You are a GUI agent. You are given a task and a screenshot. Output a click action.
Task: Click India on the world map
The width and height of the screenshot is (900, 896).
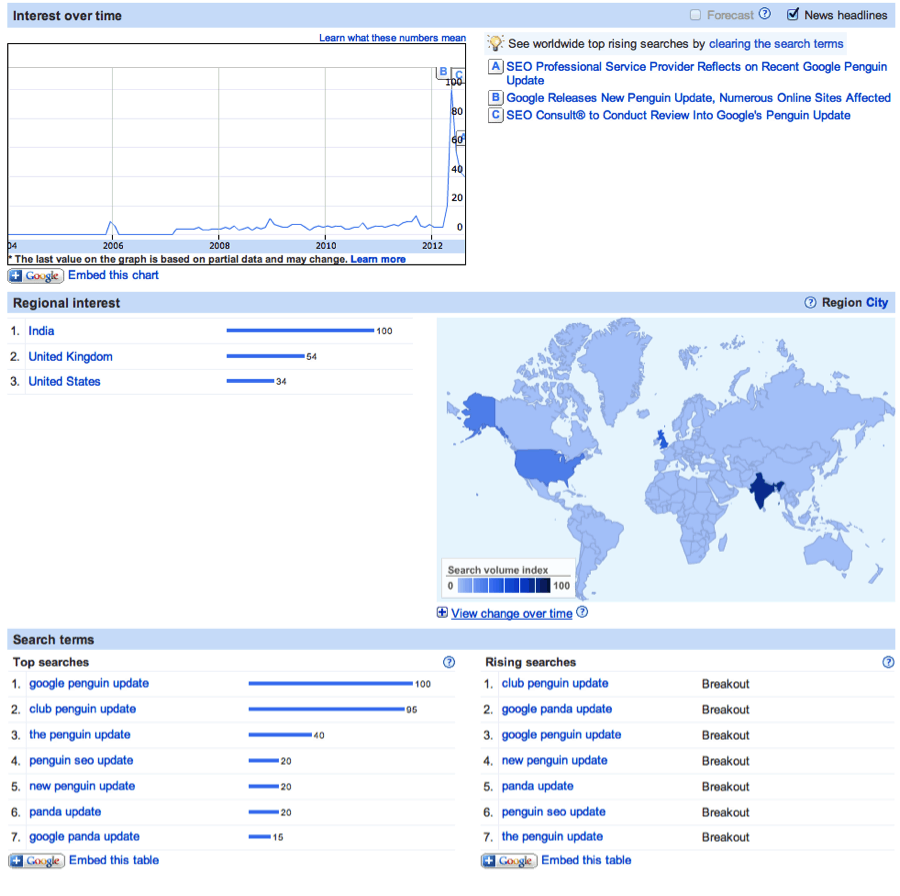[762, 489]
